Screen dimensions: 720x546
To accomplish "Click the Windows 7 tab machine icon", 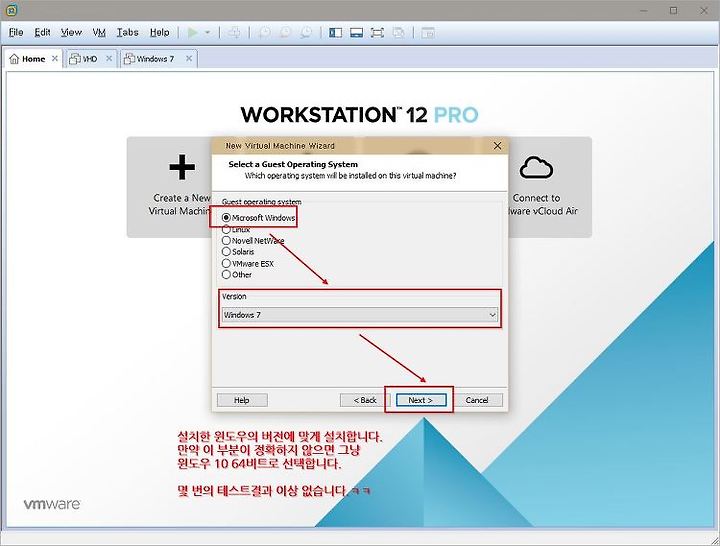I will pos(129,59).
